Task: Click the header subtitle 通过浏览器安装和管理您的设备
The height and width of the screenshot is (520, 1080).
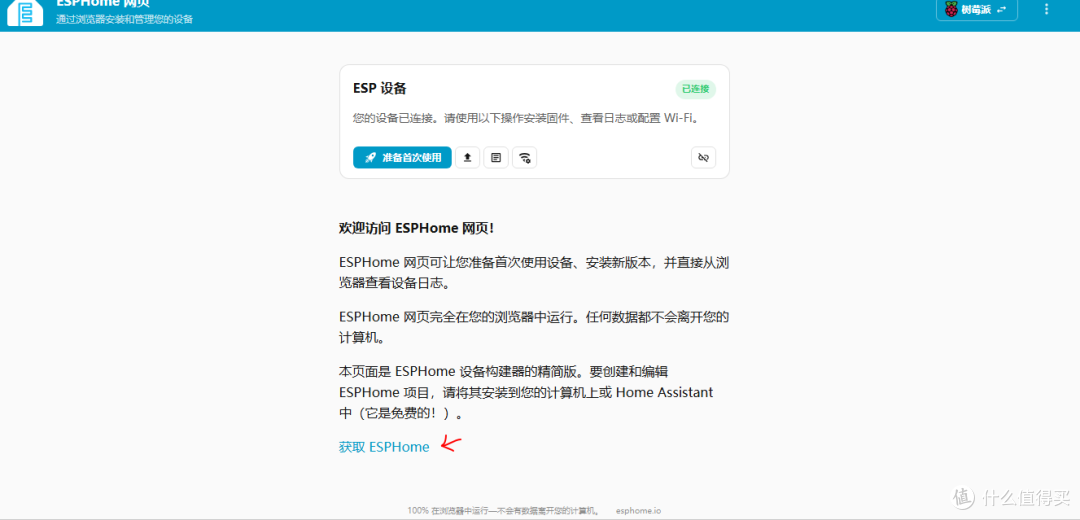Action: pos(125,19)
